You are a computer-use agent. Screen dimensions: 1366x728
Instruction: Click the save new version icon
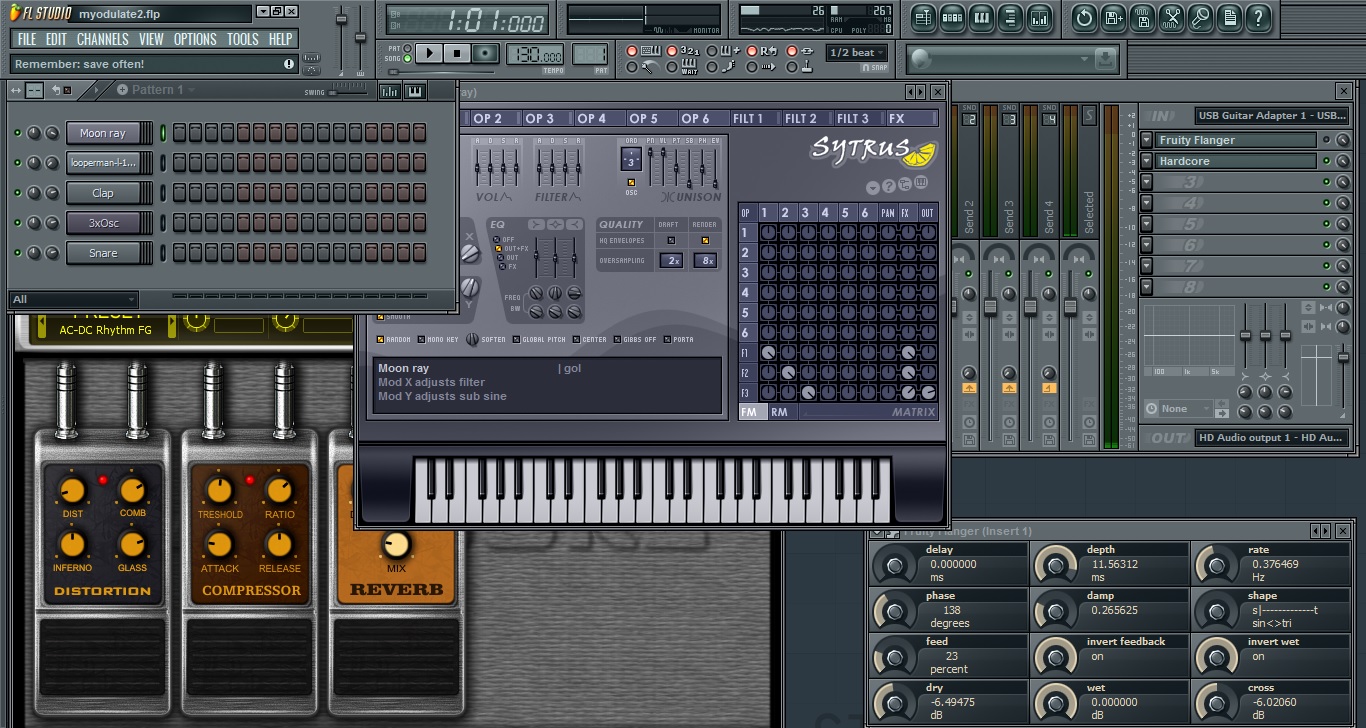[1113, 17]
